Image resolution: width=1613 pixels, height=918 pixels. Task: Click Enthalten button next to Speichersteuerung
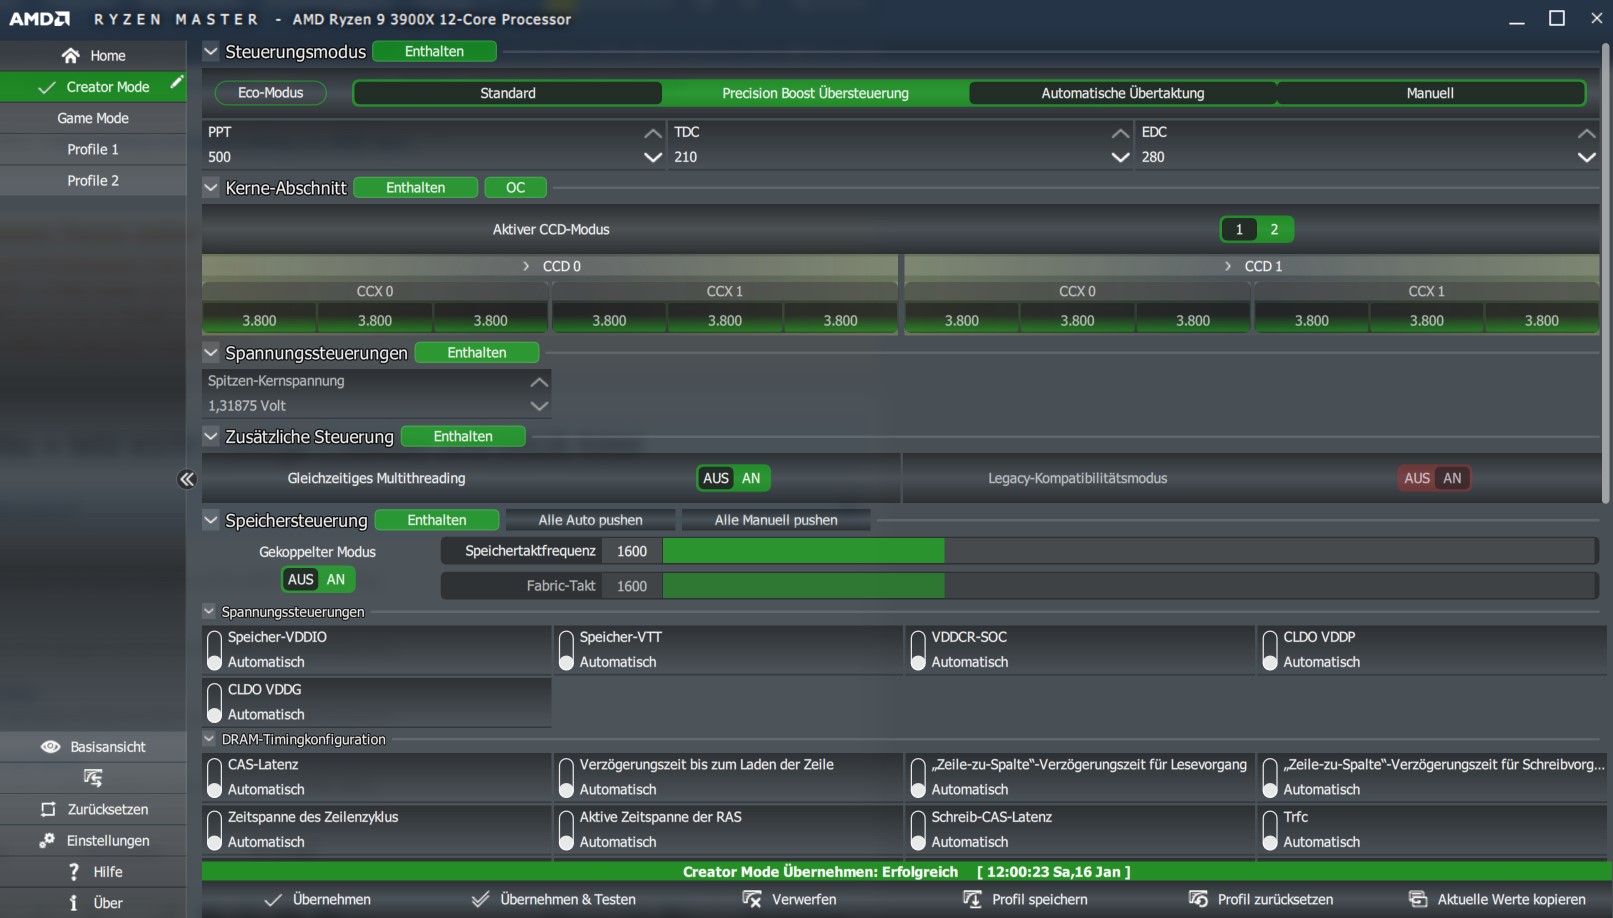point(437,520)
